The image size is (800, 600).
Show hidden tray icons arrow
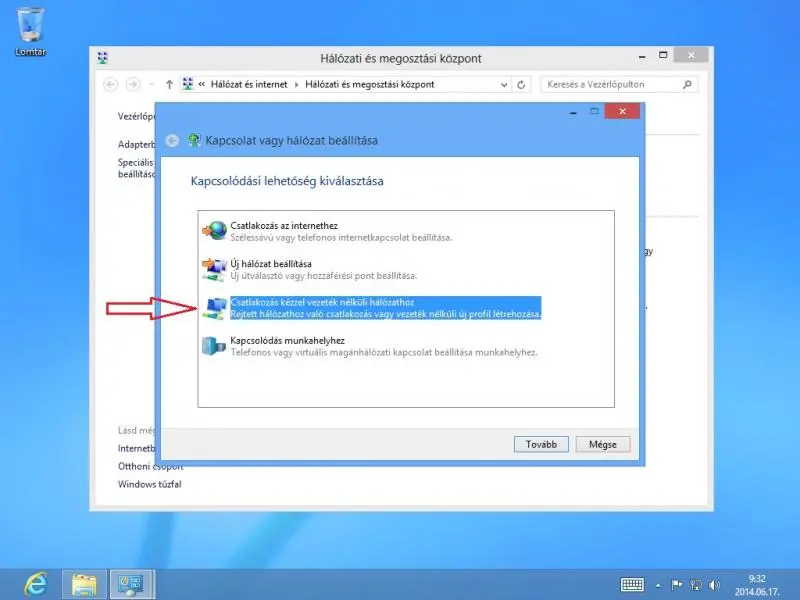tap(660, 584)
